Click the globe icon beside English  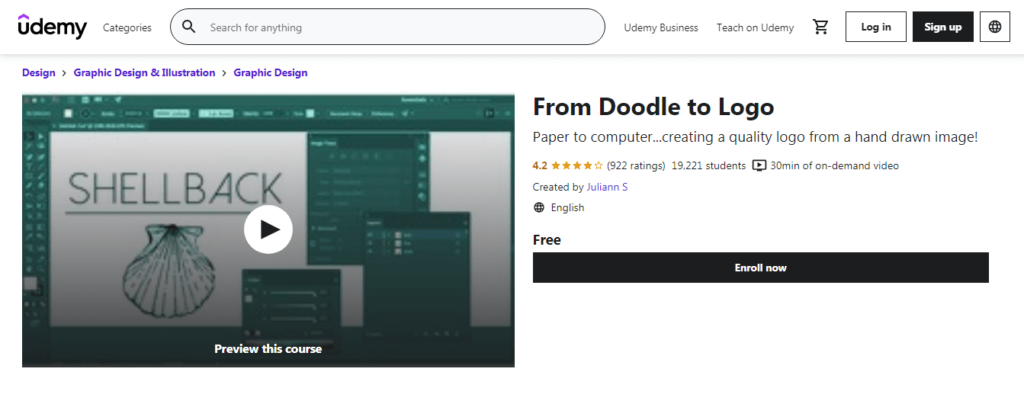click(539, 208)
